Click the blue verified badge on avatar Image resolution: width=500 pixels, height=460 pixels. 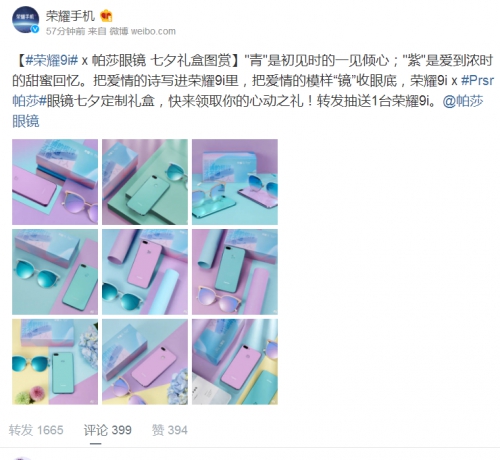[x=35, y=29]
